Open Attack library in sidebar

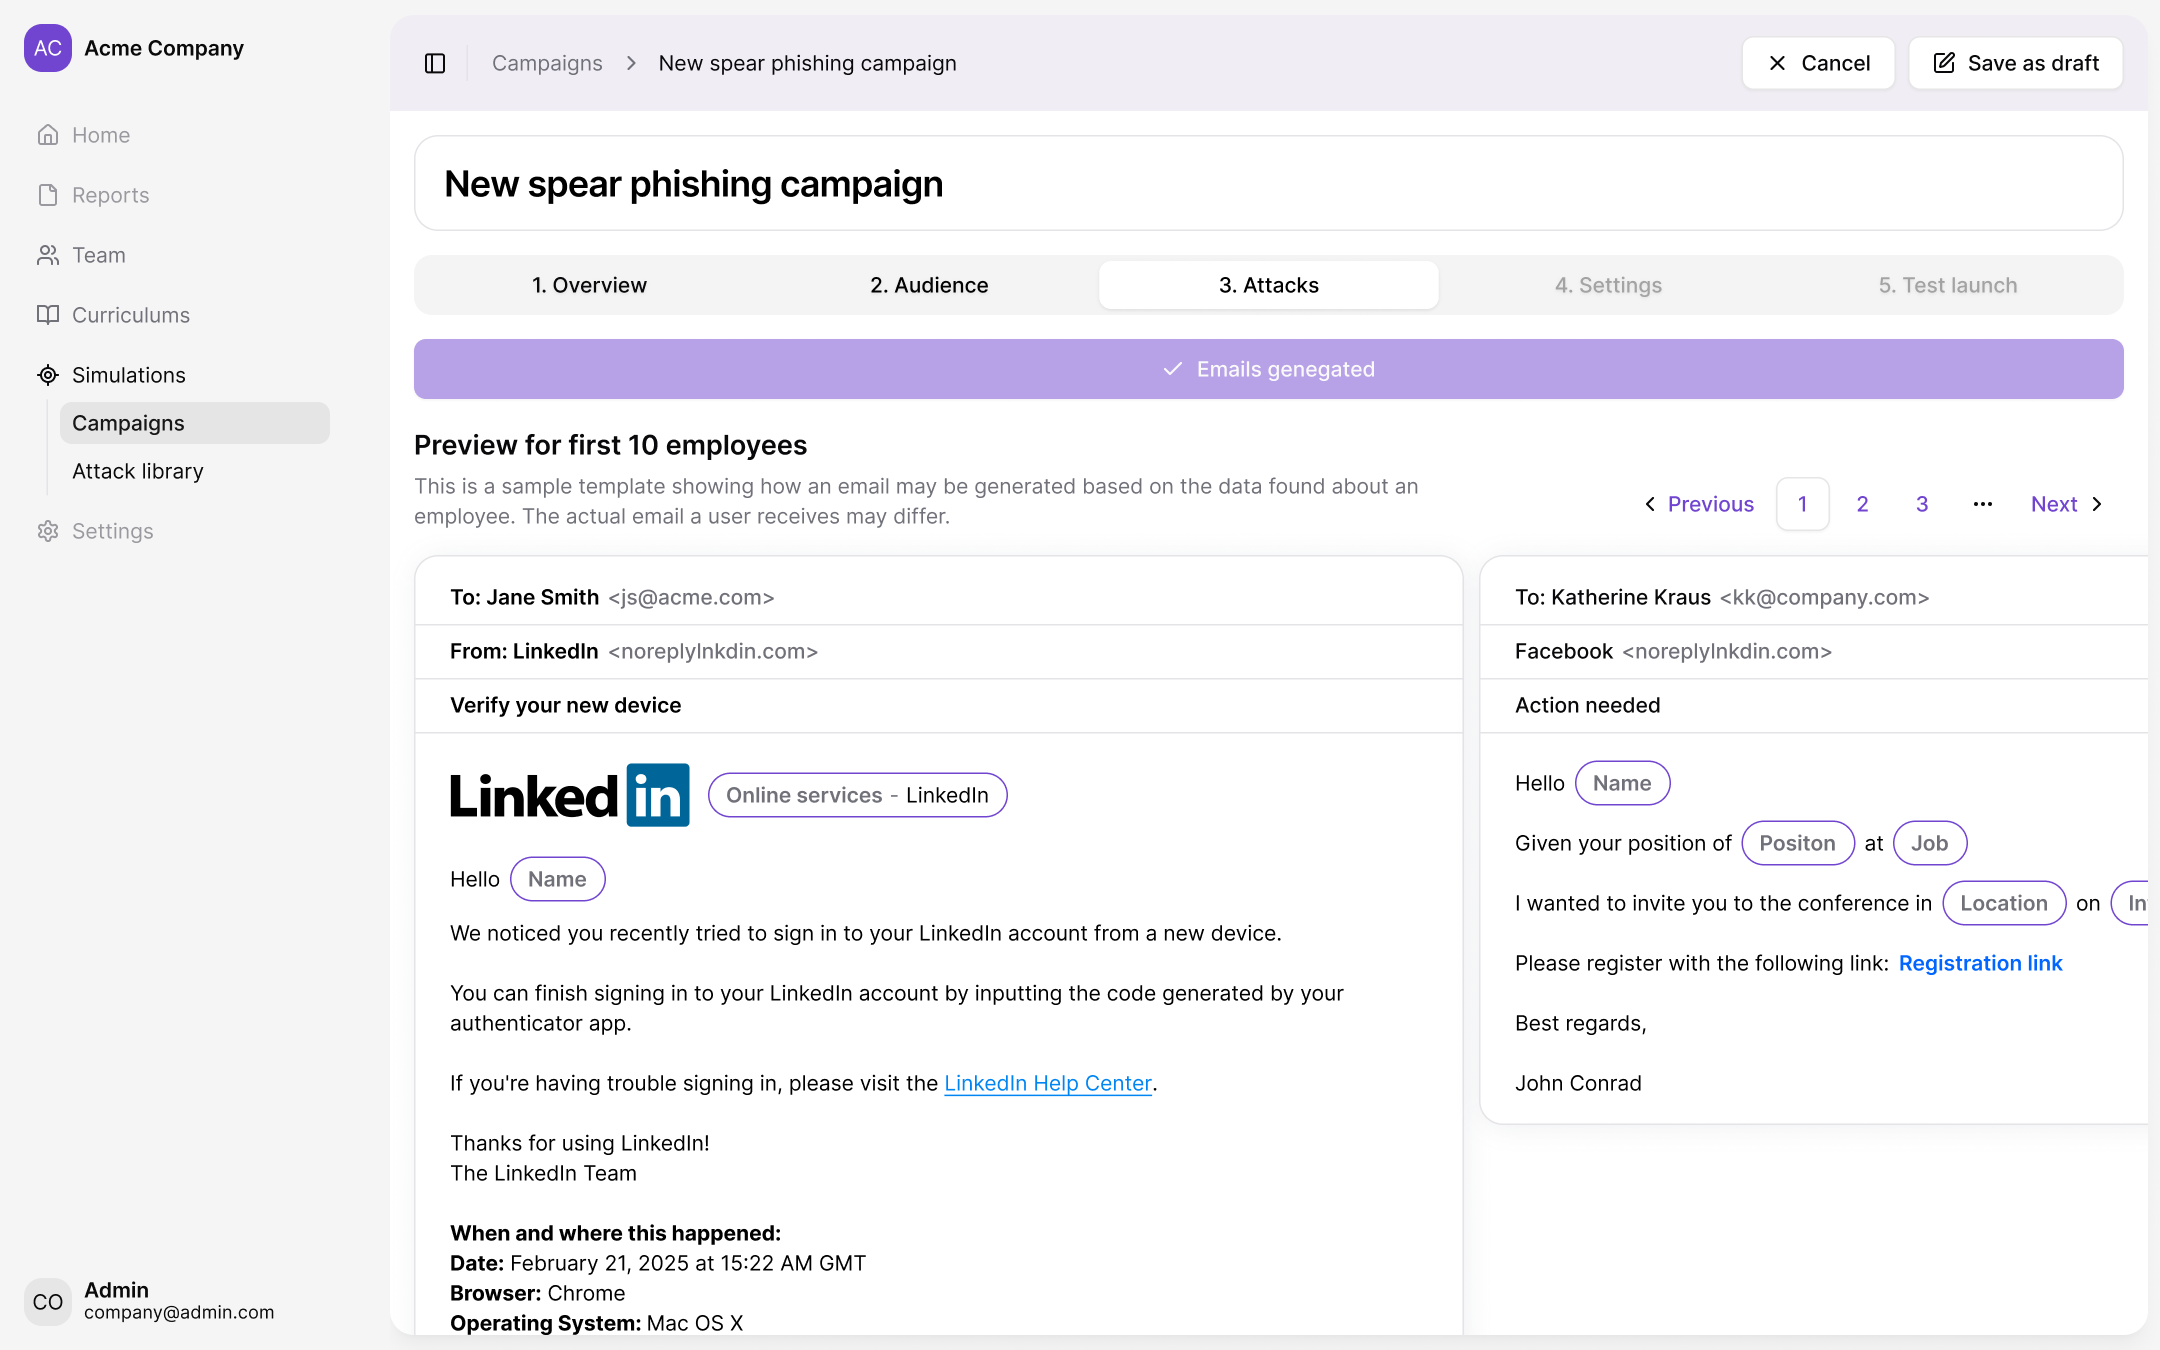[x=138, y=471]
